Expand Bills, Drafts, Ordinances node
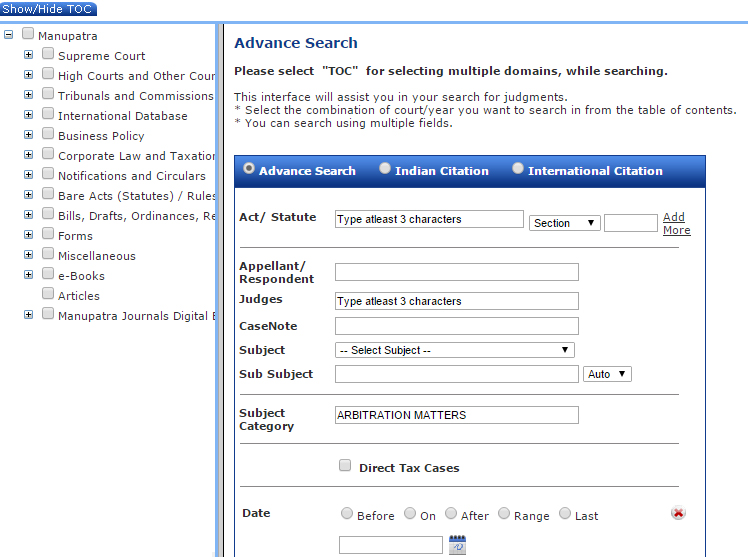 pyautogui.click(x=29, y=215)
